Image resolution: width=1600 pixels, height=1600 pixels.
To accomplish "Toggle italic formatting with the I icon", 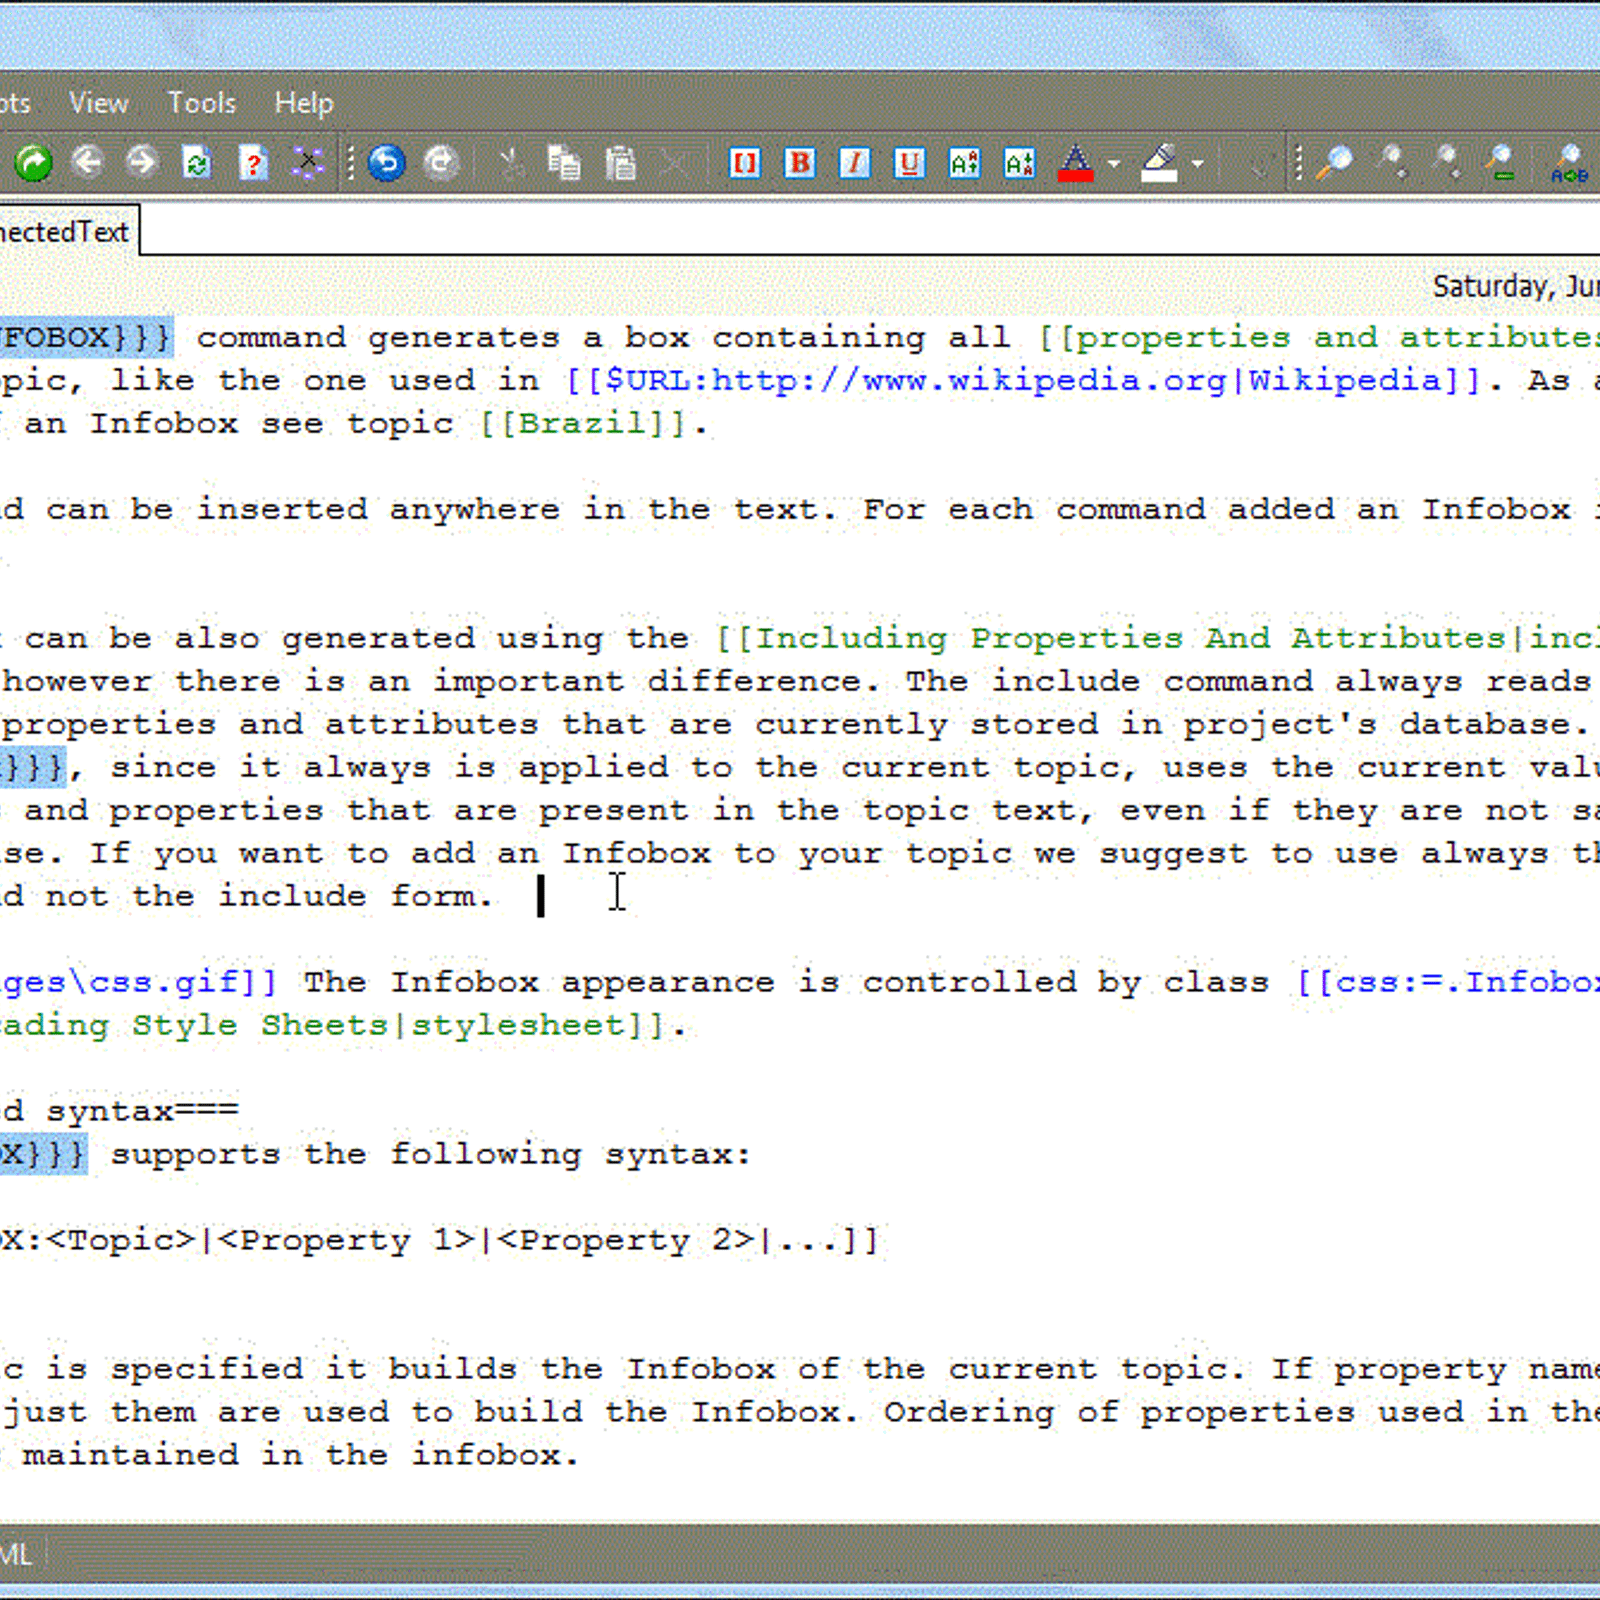I will coord(854,162).
